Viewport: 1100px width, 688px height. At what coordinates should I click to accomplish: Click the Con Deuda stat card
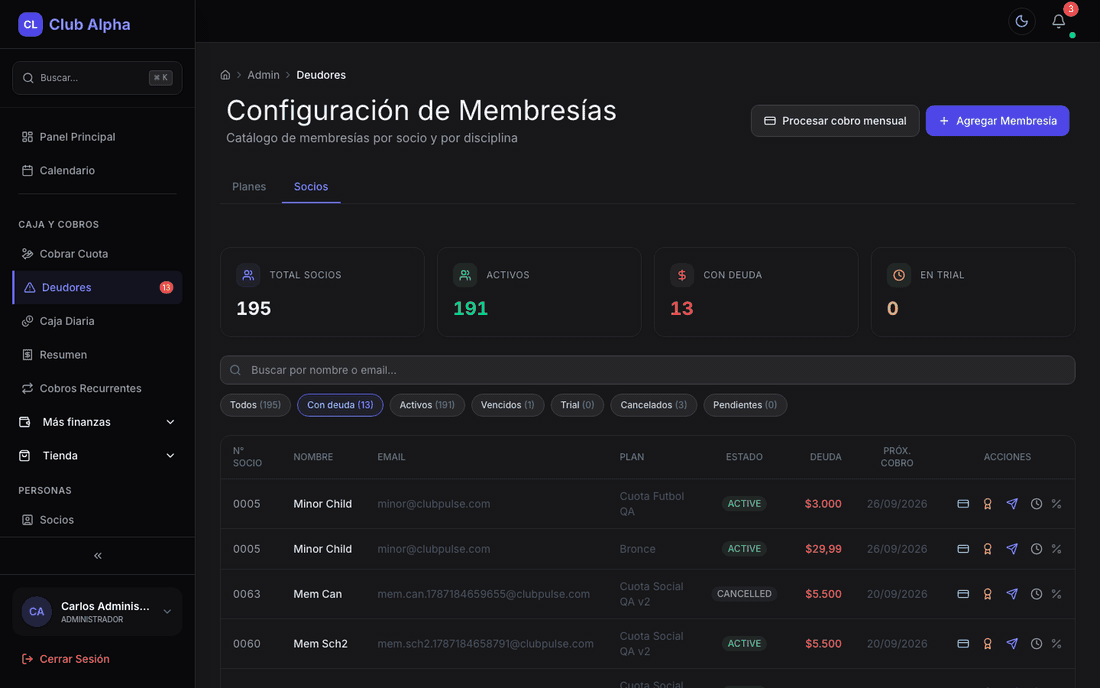(x=756, y=292)
